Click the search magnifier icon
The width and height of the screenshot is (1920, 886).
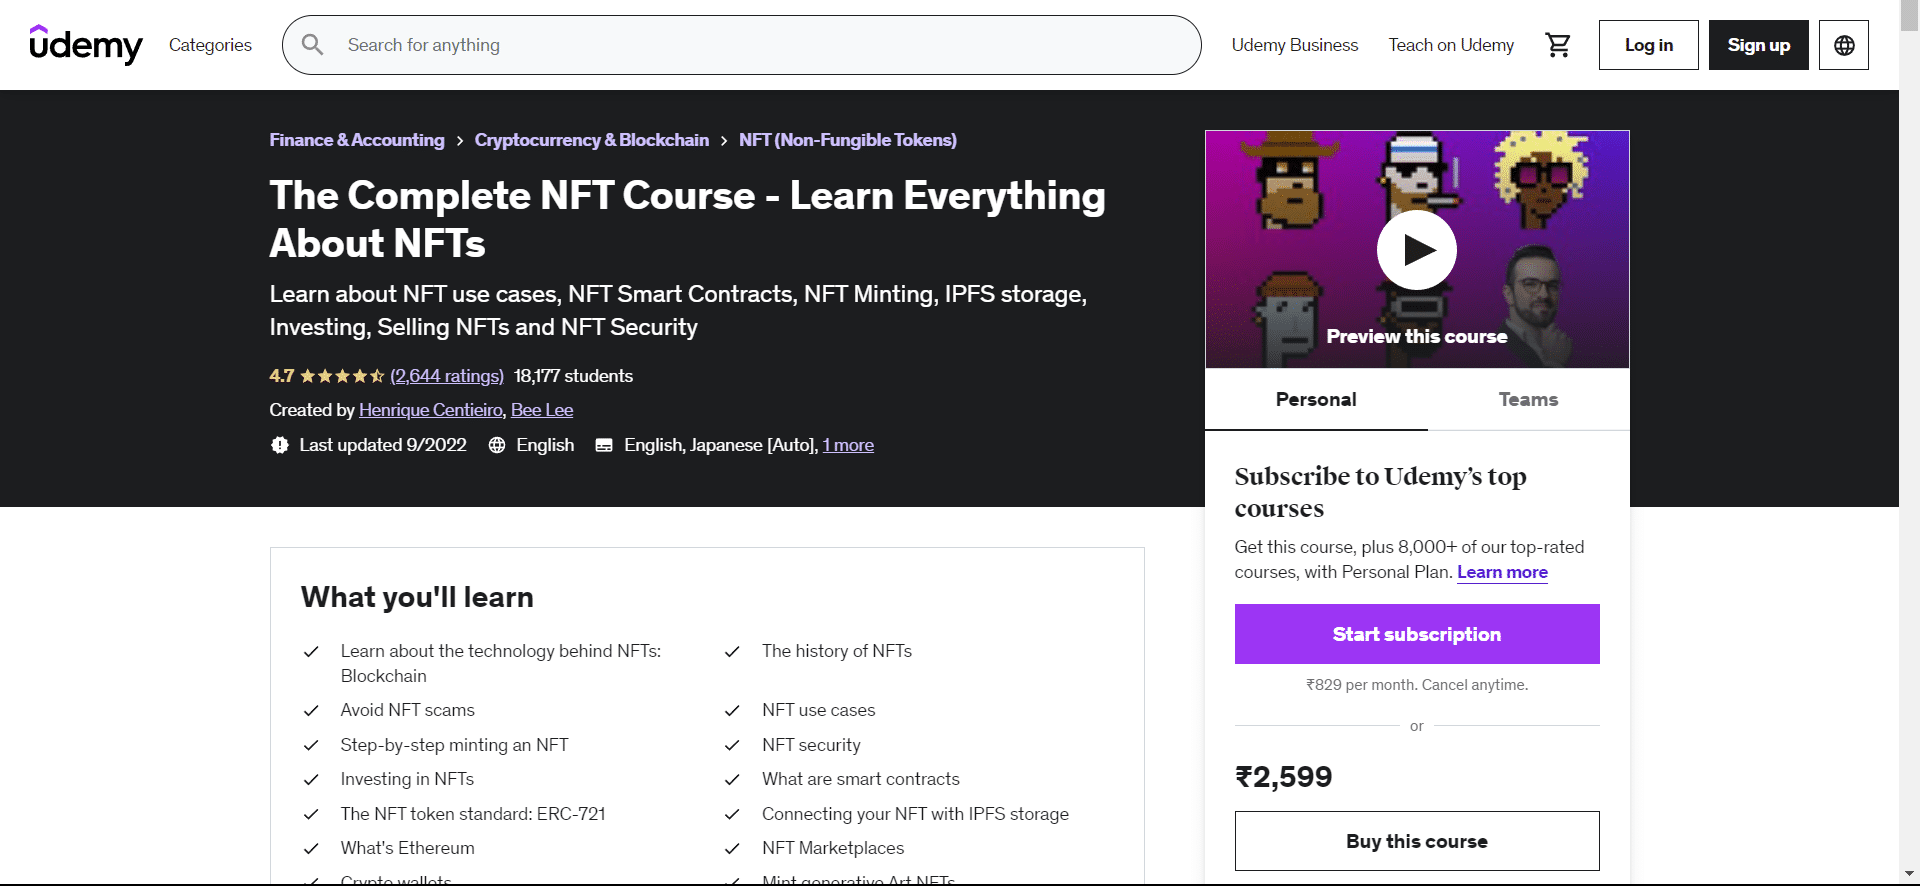coord(313,45)
